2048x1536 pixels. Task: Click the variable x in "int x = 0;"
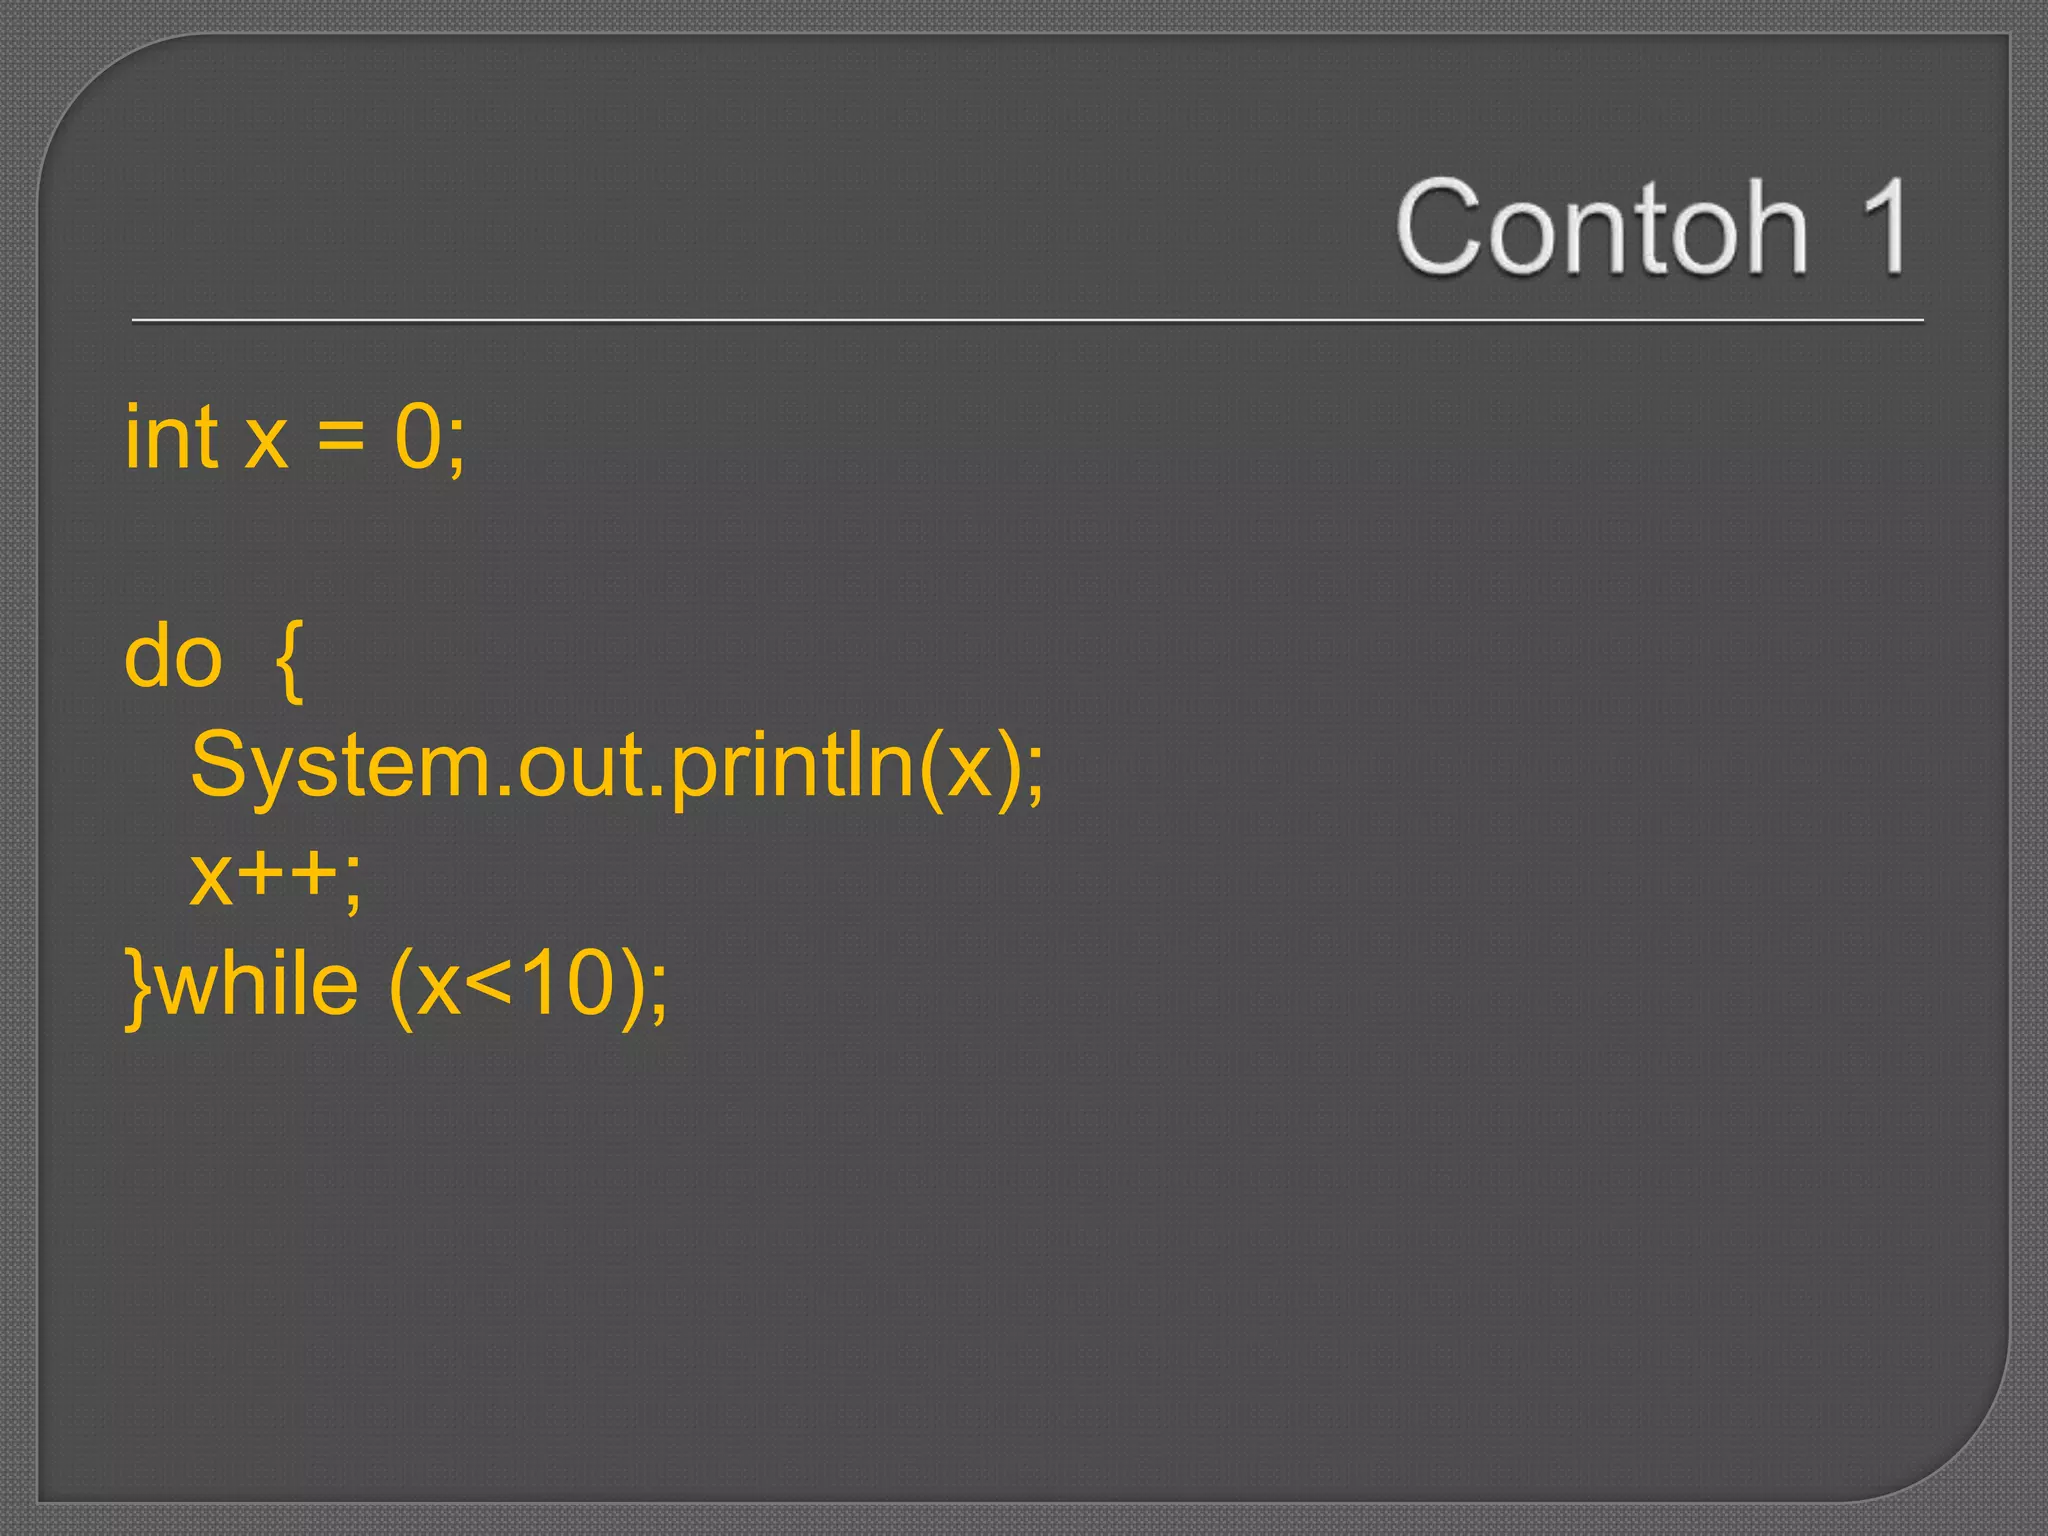(266, 442)
